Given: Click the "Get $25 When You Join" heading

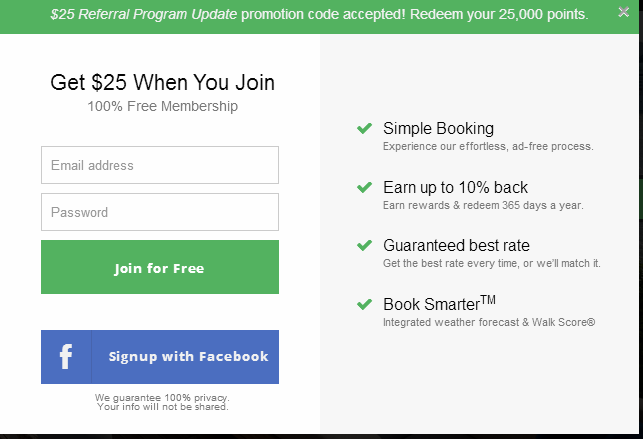Looking at the screenshot, I should click(x=162, y=82).
